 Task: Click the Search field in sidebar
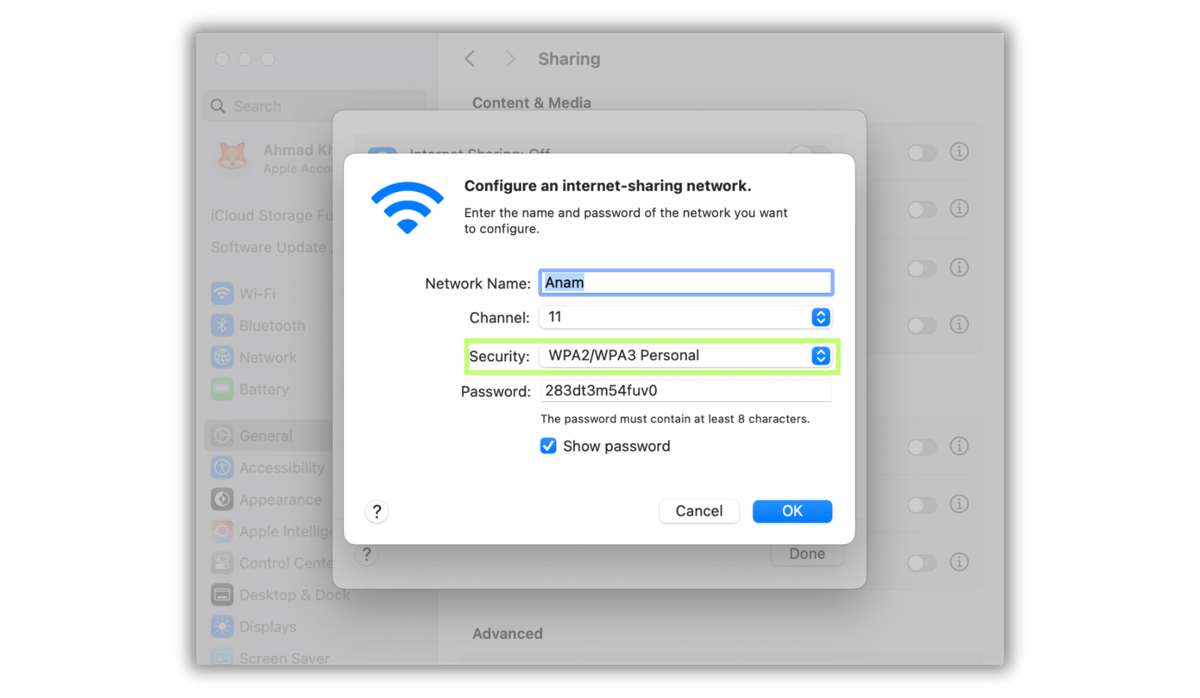(315, 106)
